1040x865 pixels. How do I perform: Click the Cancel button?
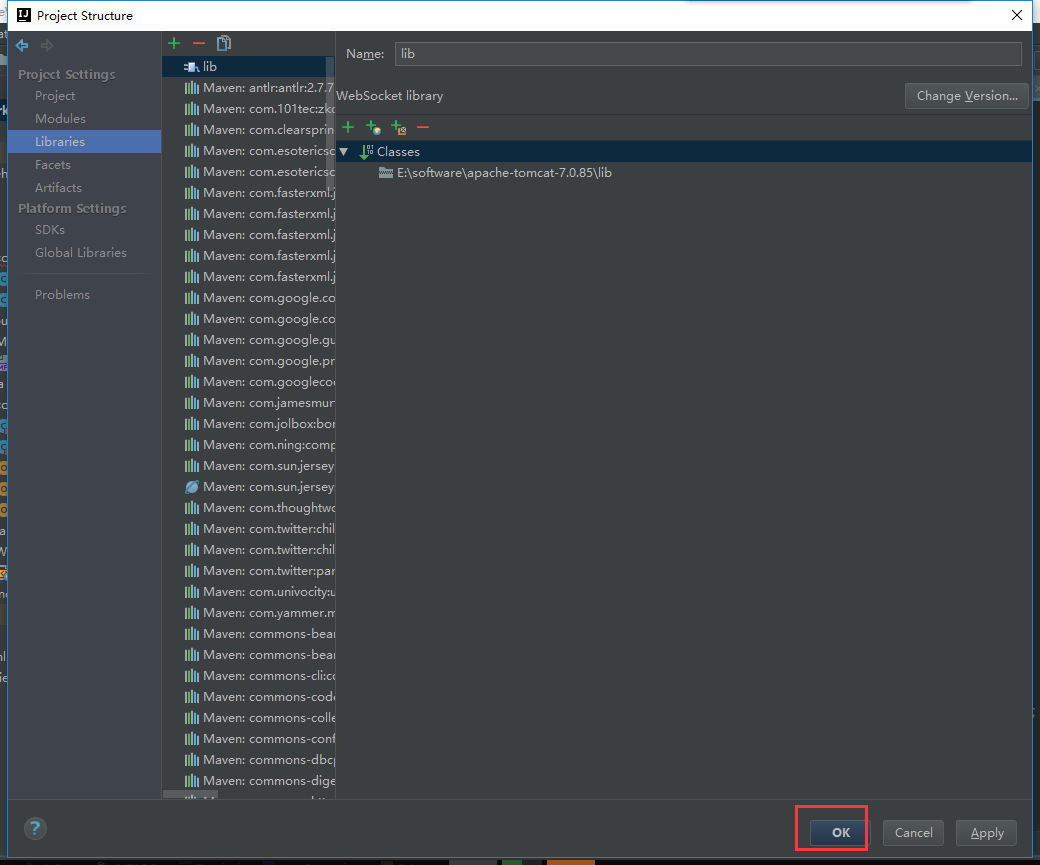coord(913,832)
